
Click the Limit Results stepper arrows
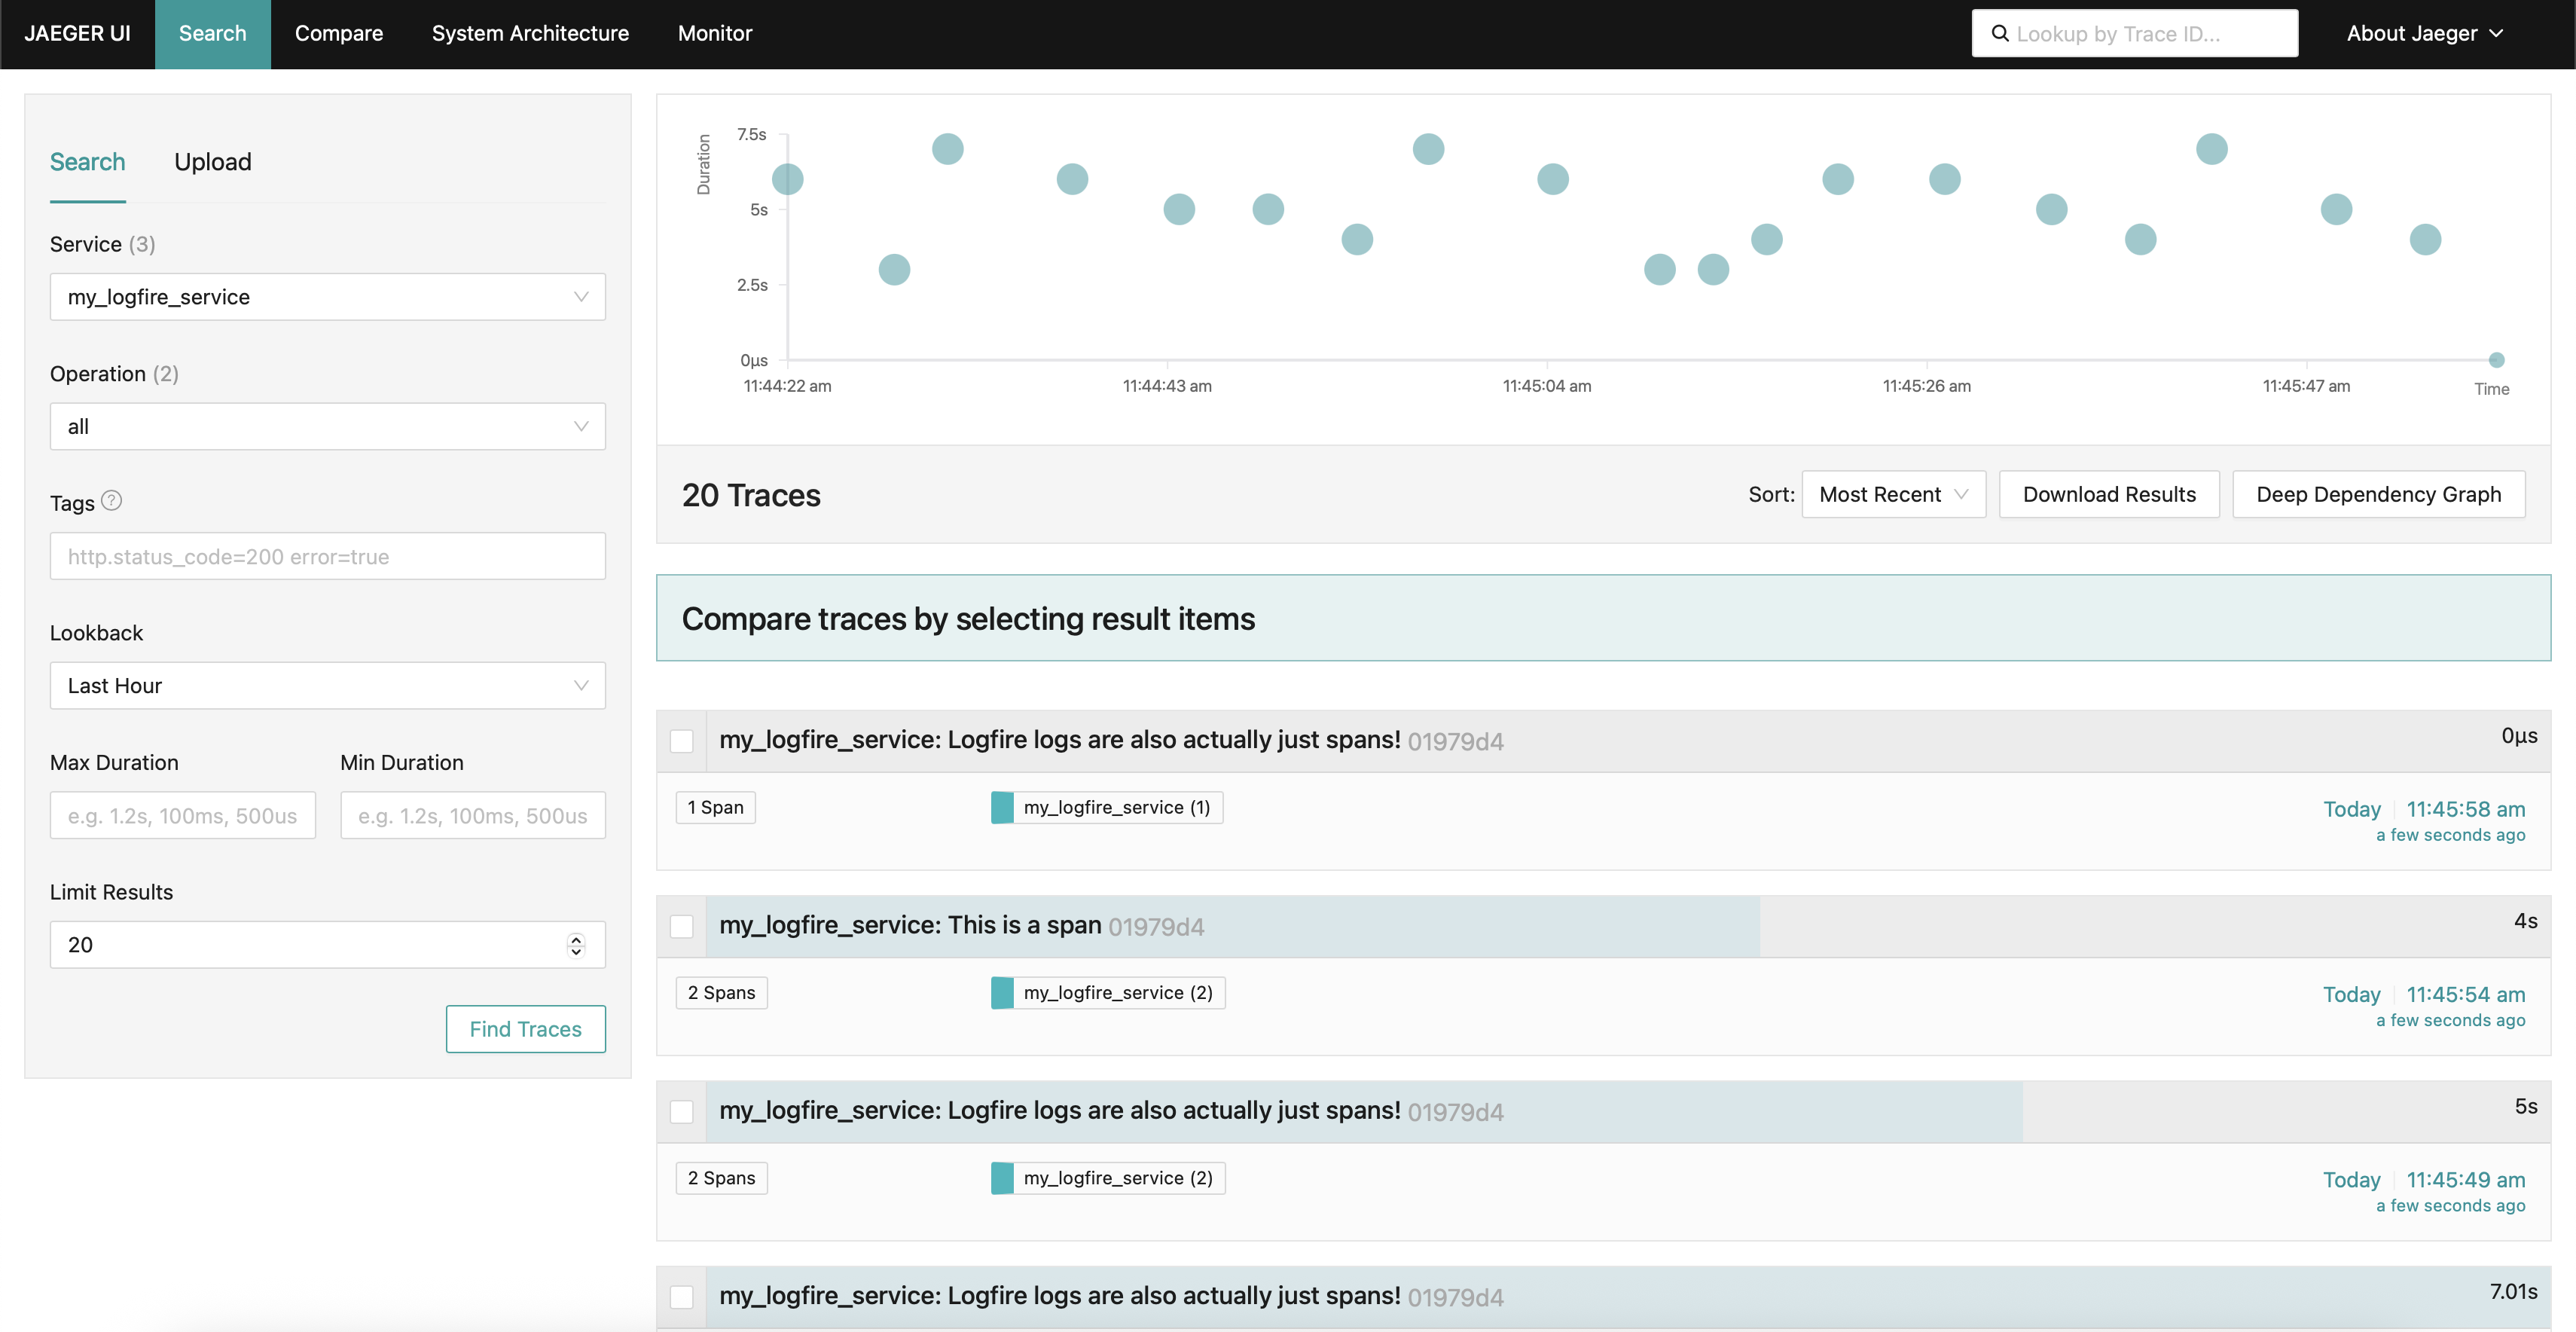576,945
